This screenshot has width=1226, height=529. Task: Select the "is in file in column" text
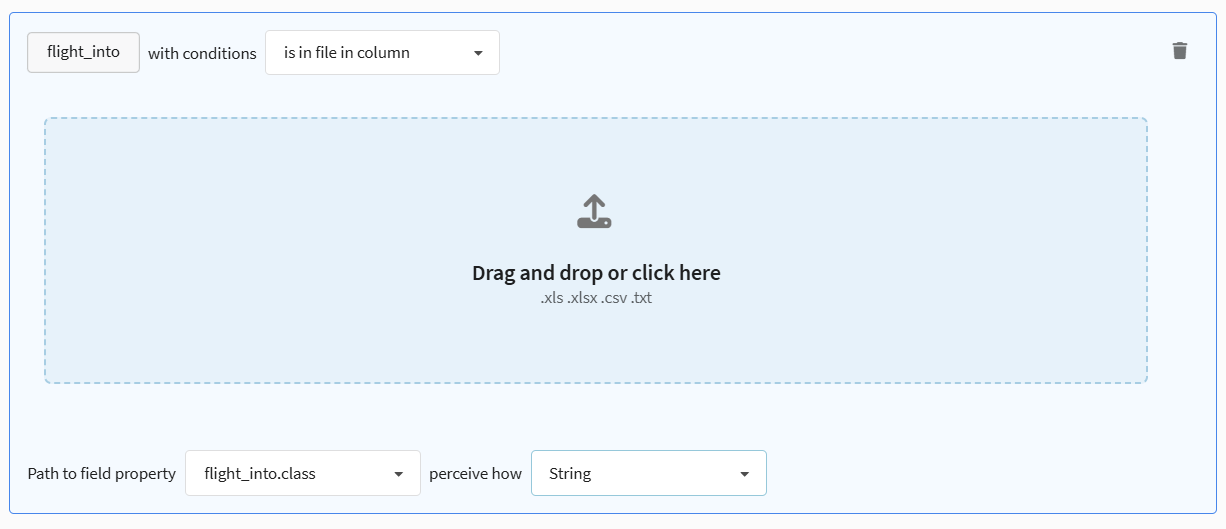click(346, 53)
